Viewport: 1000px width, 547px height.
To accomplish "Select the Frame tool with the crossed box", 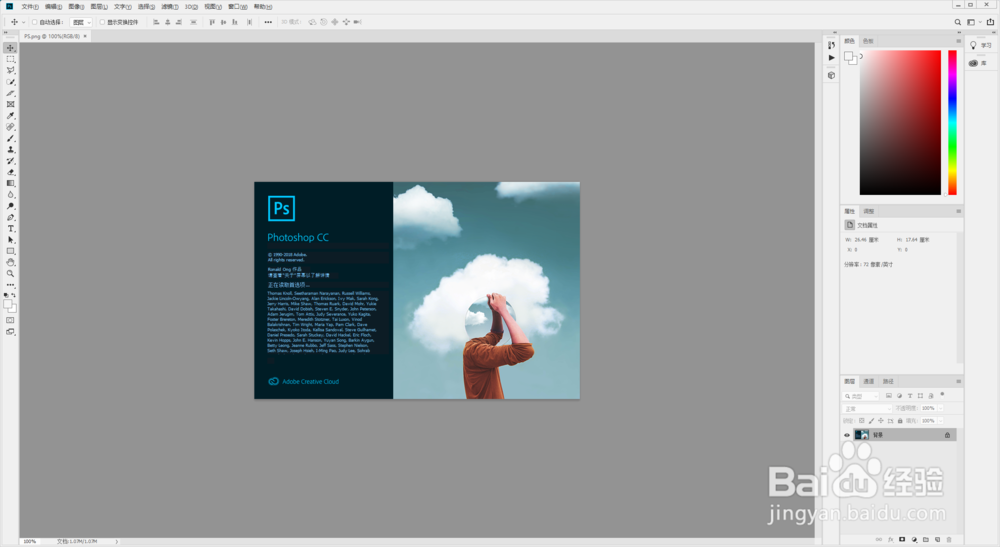I will (10, 105).
